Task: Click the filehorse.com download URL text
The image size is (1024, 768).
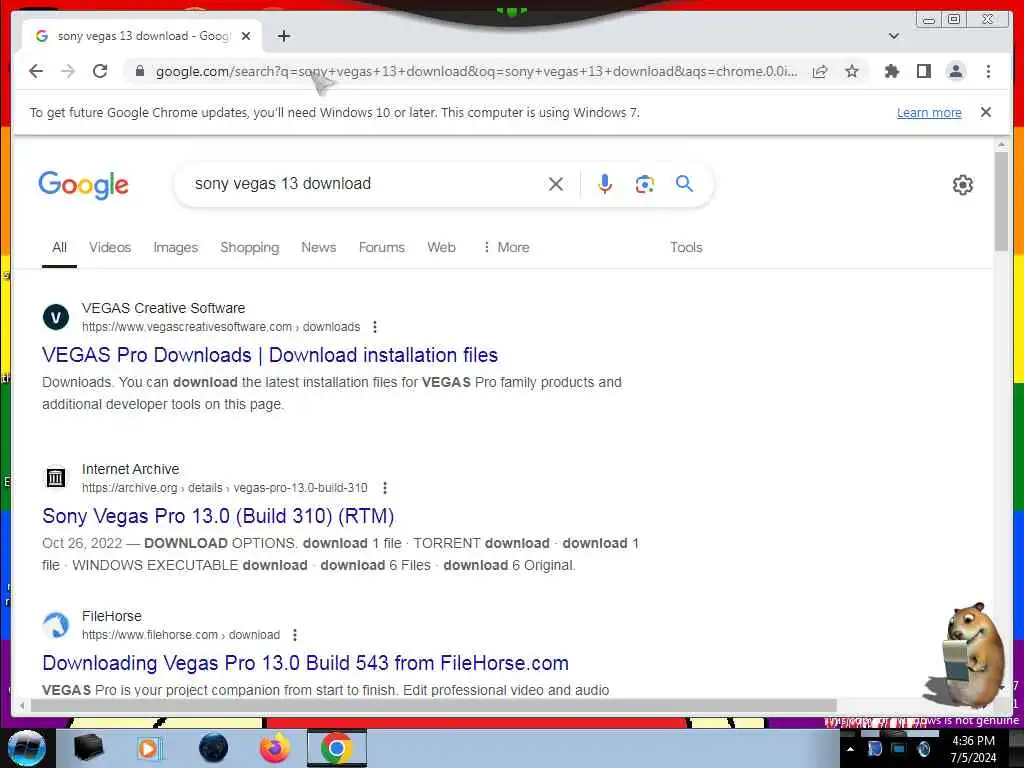Action: coord(181,635)
